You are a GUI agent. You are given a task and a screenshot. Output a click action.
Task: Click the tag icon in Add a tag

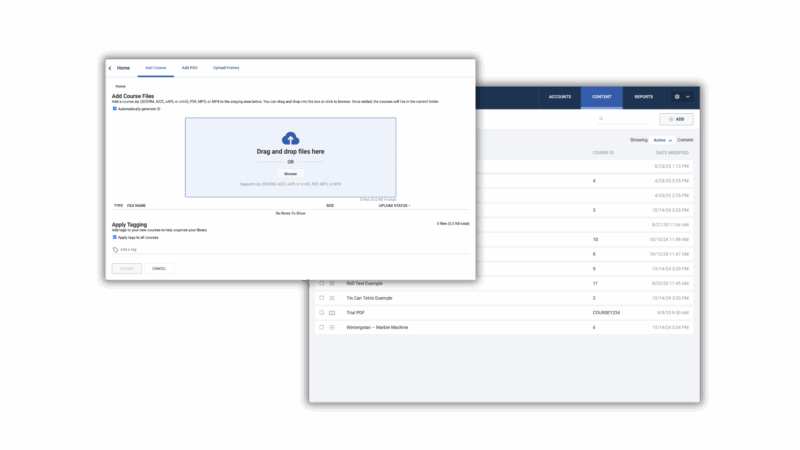115,250
